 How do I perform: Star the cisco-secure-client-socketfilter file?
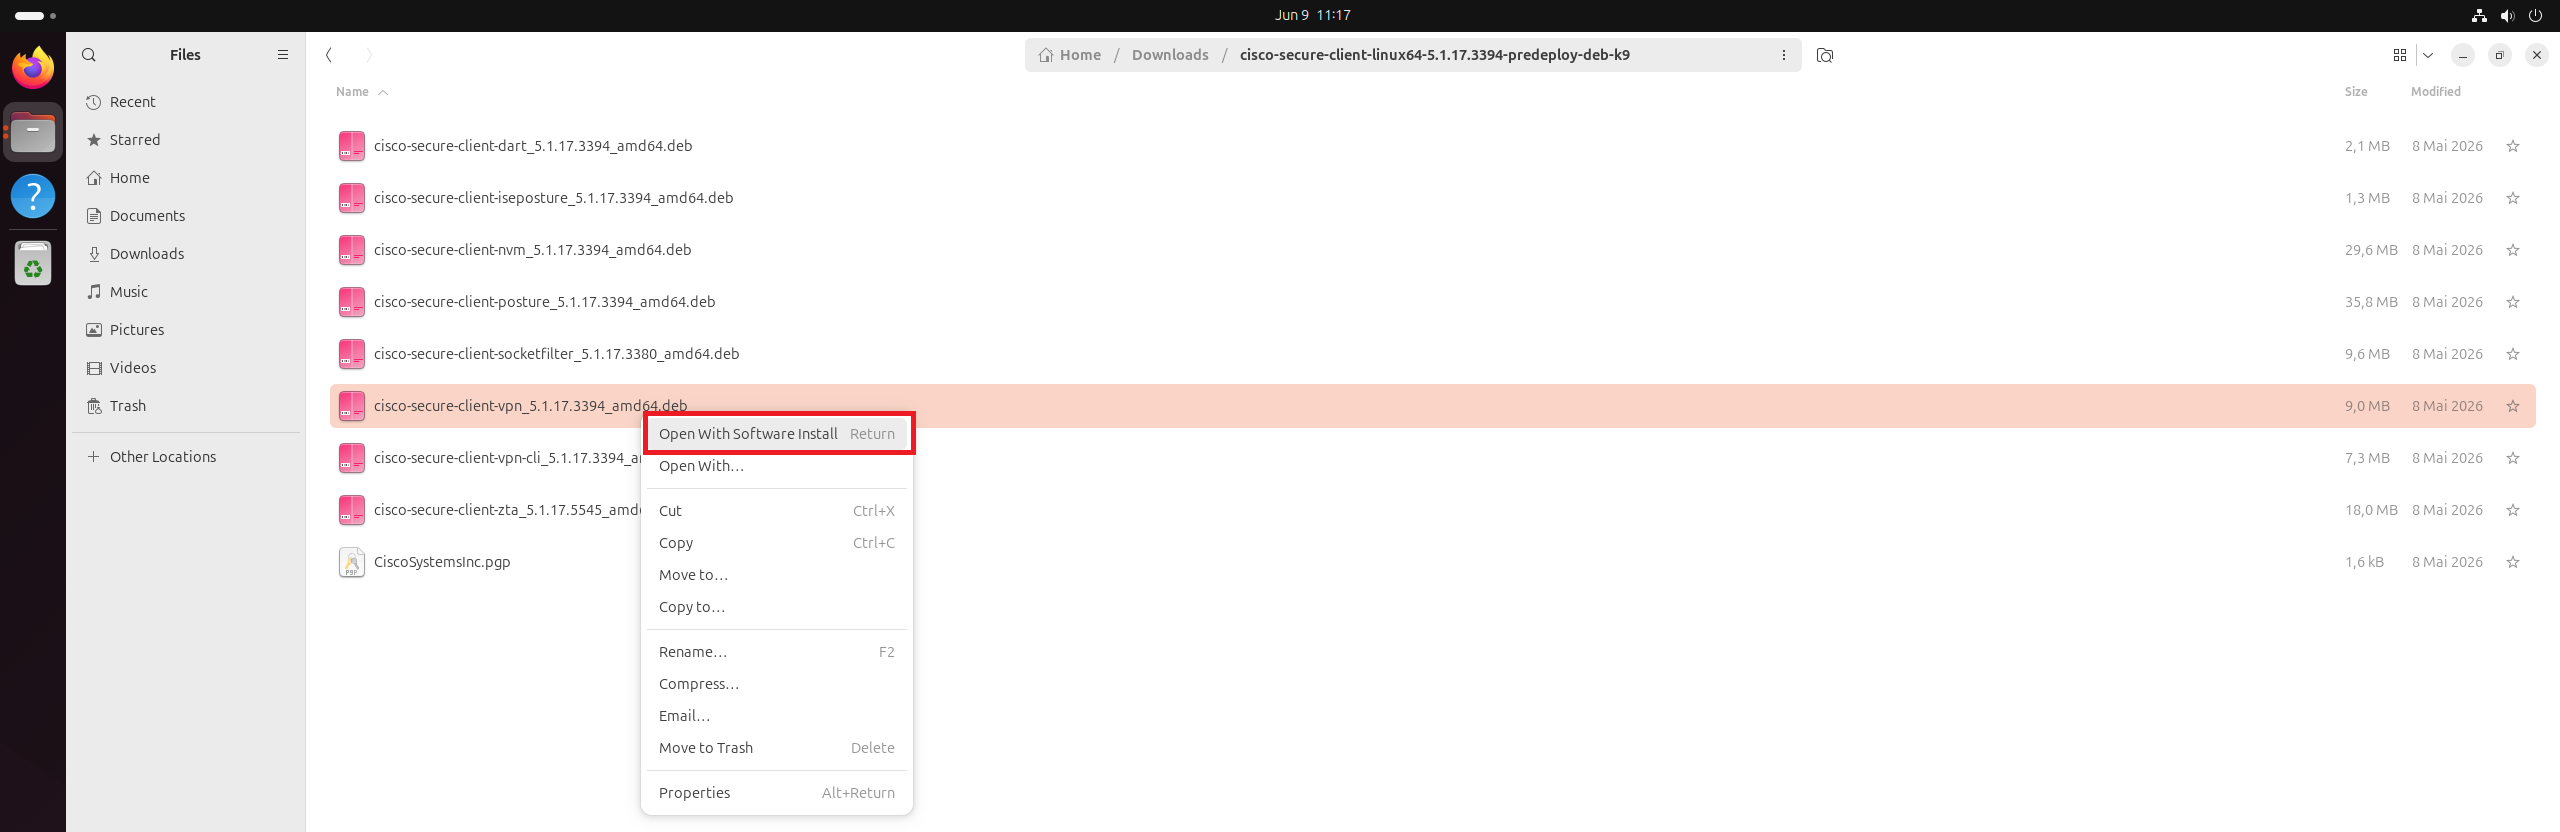pyautogui.click(x=2512, y=354)
